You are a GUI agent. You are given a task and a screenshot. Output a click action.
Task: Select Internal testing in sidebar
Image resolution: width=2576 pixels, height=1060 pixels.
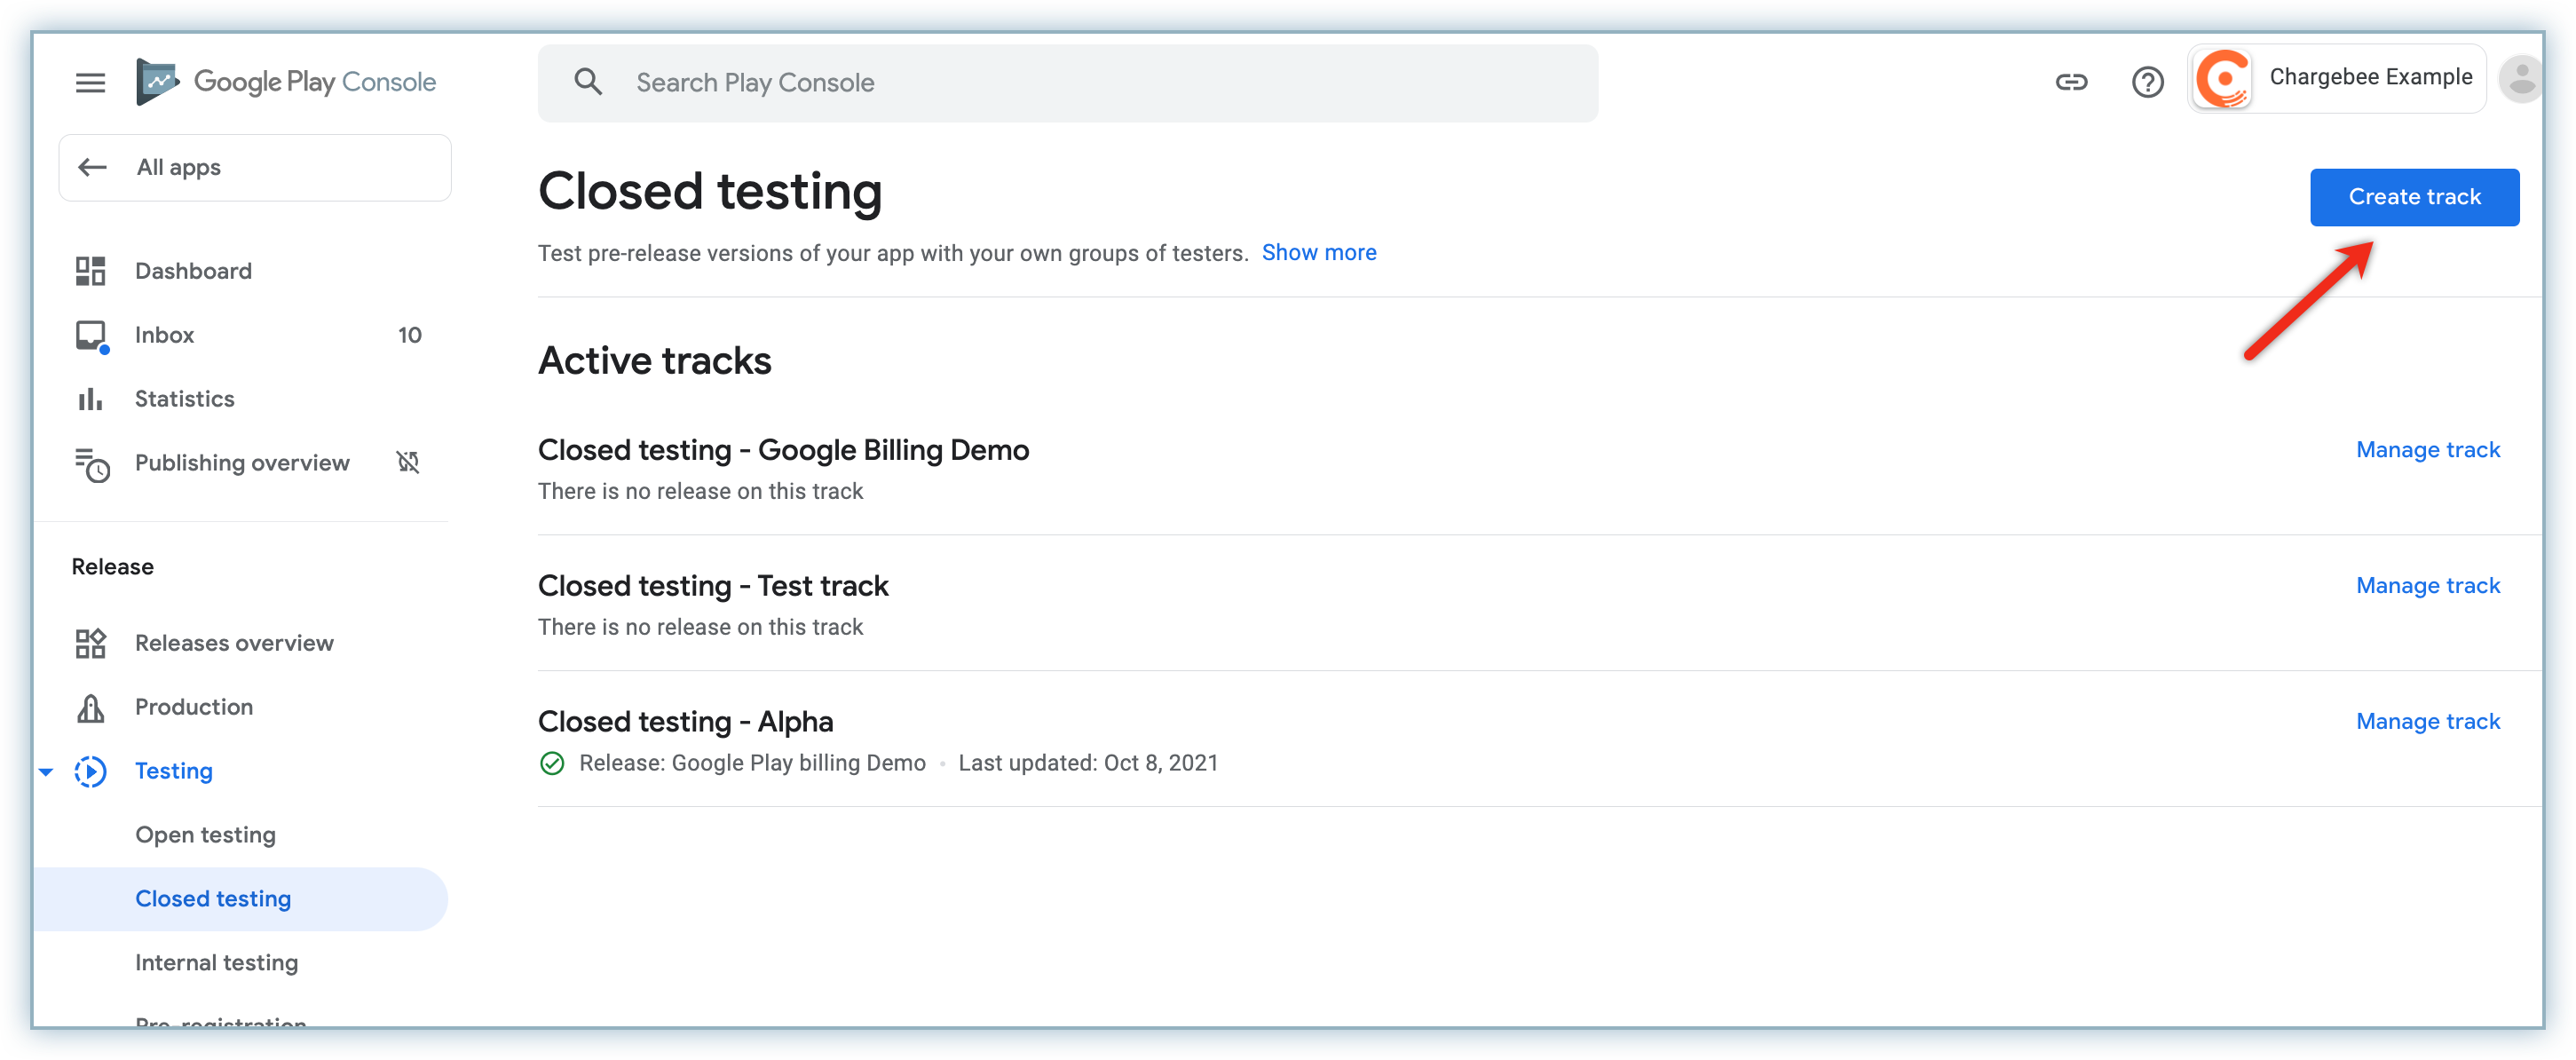(x=217, y=963)
